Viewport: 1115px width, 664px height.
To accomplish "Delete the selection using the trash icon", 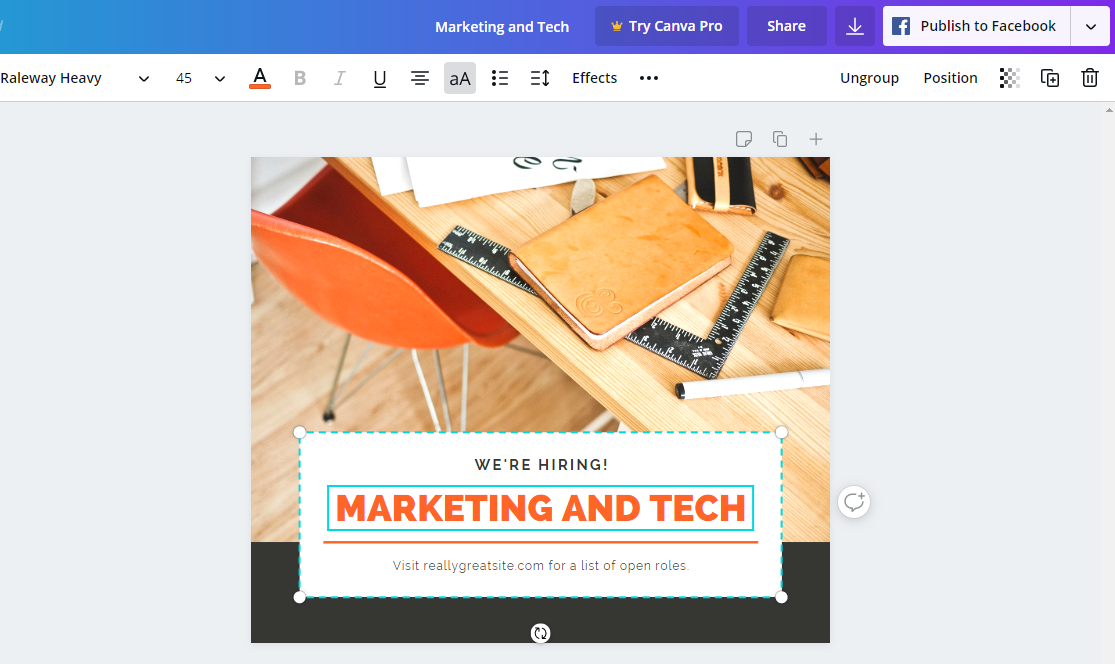I will [x=1090, y=78].
